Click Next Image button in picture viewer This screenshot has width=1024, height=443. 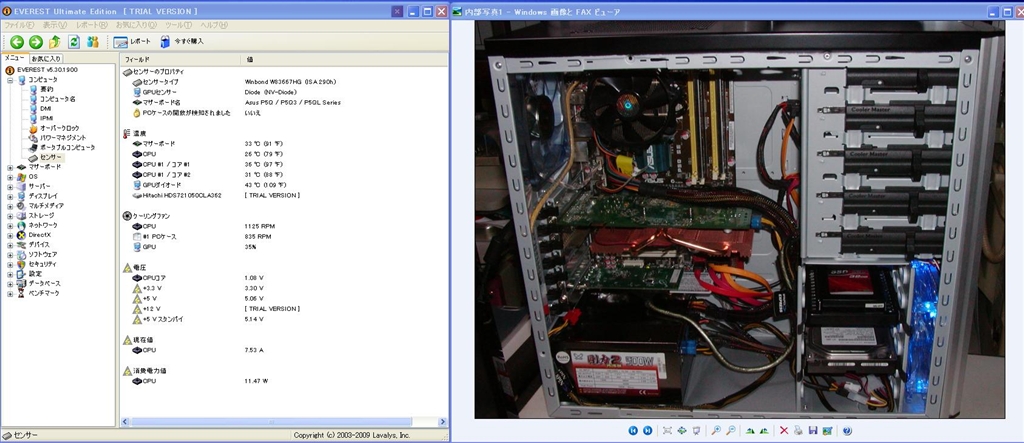(647, 431)
